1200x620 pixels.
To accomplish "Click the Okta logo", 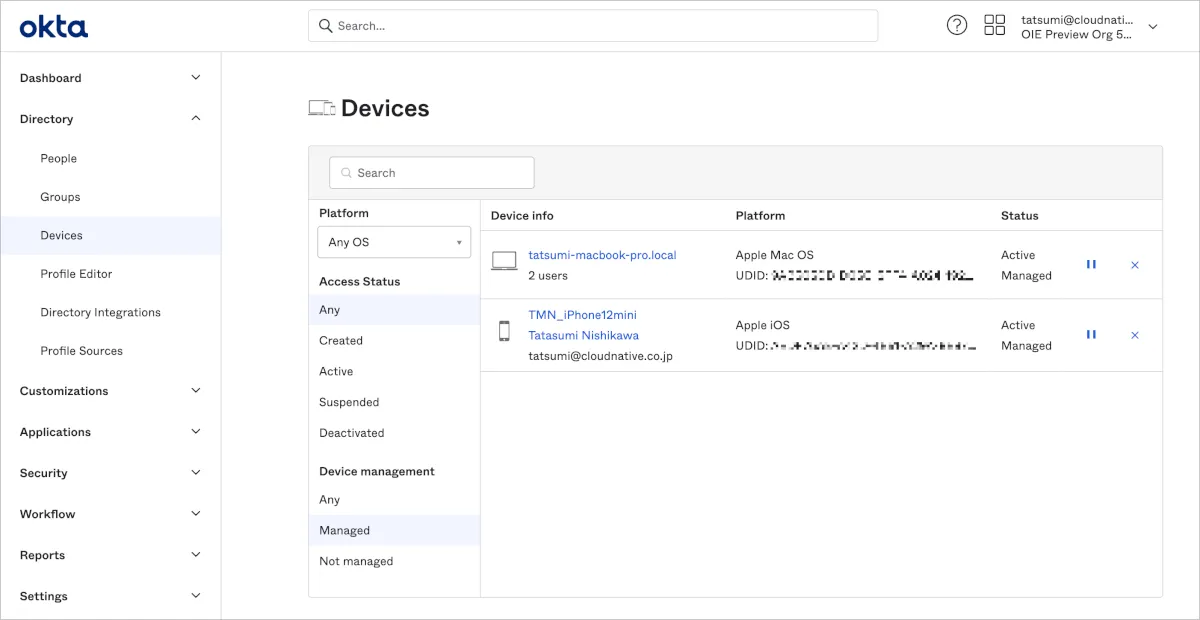I will coord(54,27).
